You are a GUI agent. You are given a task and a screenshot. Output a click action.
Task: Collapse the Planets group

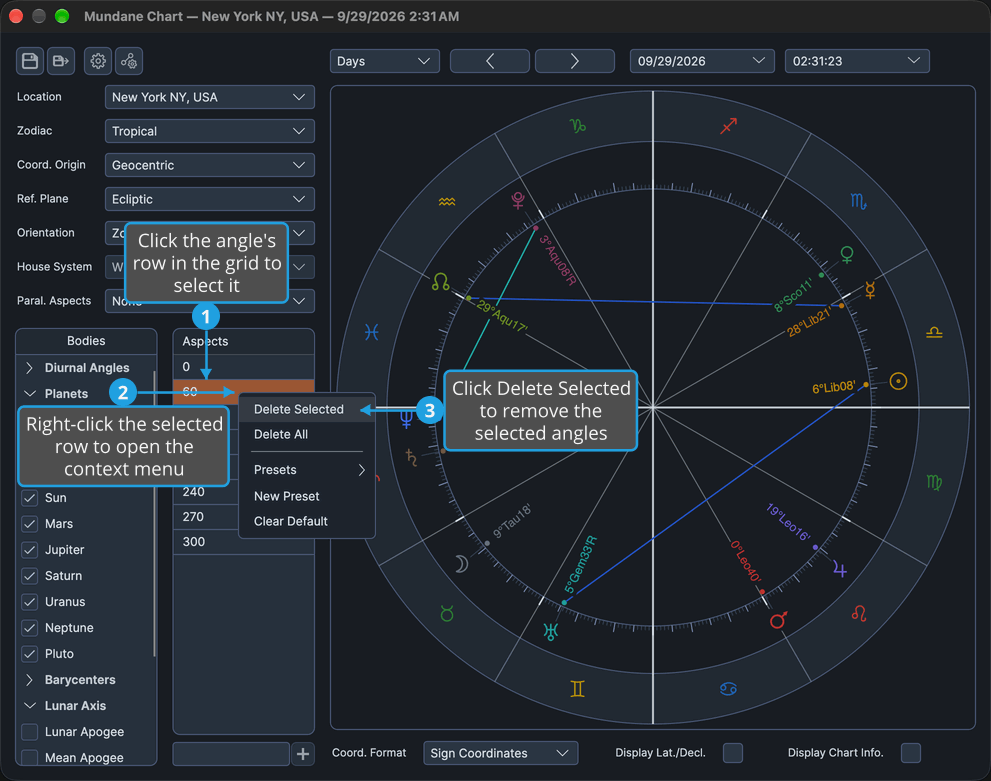[29, 394]
